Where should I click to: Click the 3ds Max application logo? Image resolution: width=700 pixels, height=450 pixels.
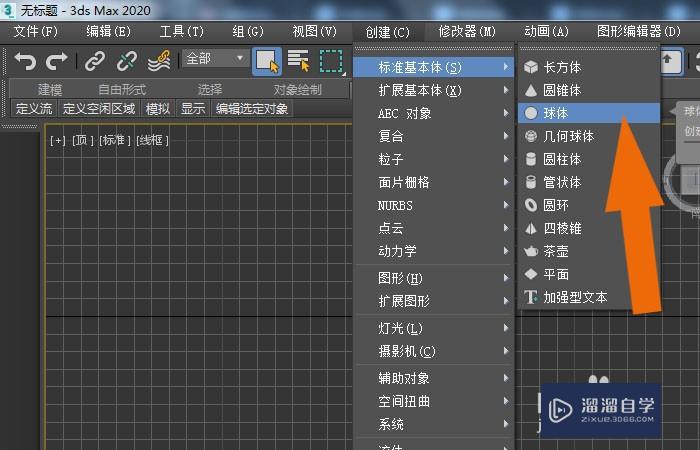coord(8,10)
